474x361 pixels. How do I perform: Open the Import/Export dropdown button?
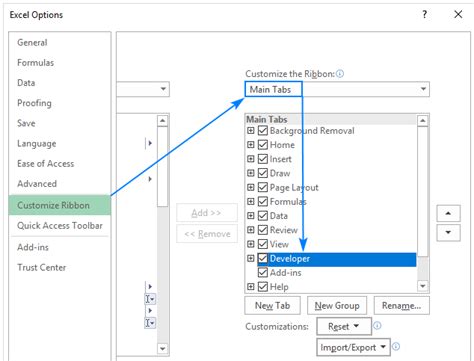(353, 347)
